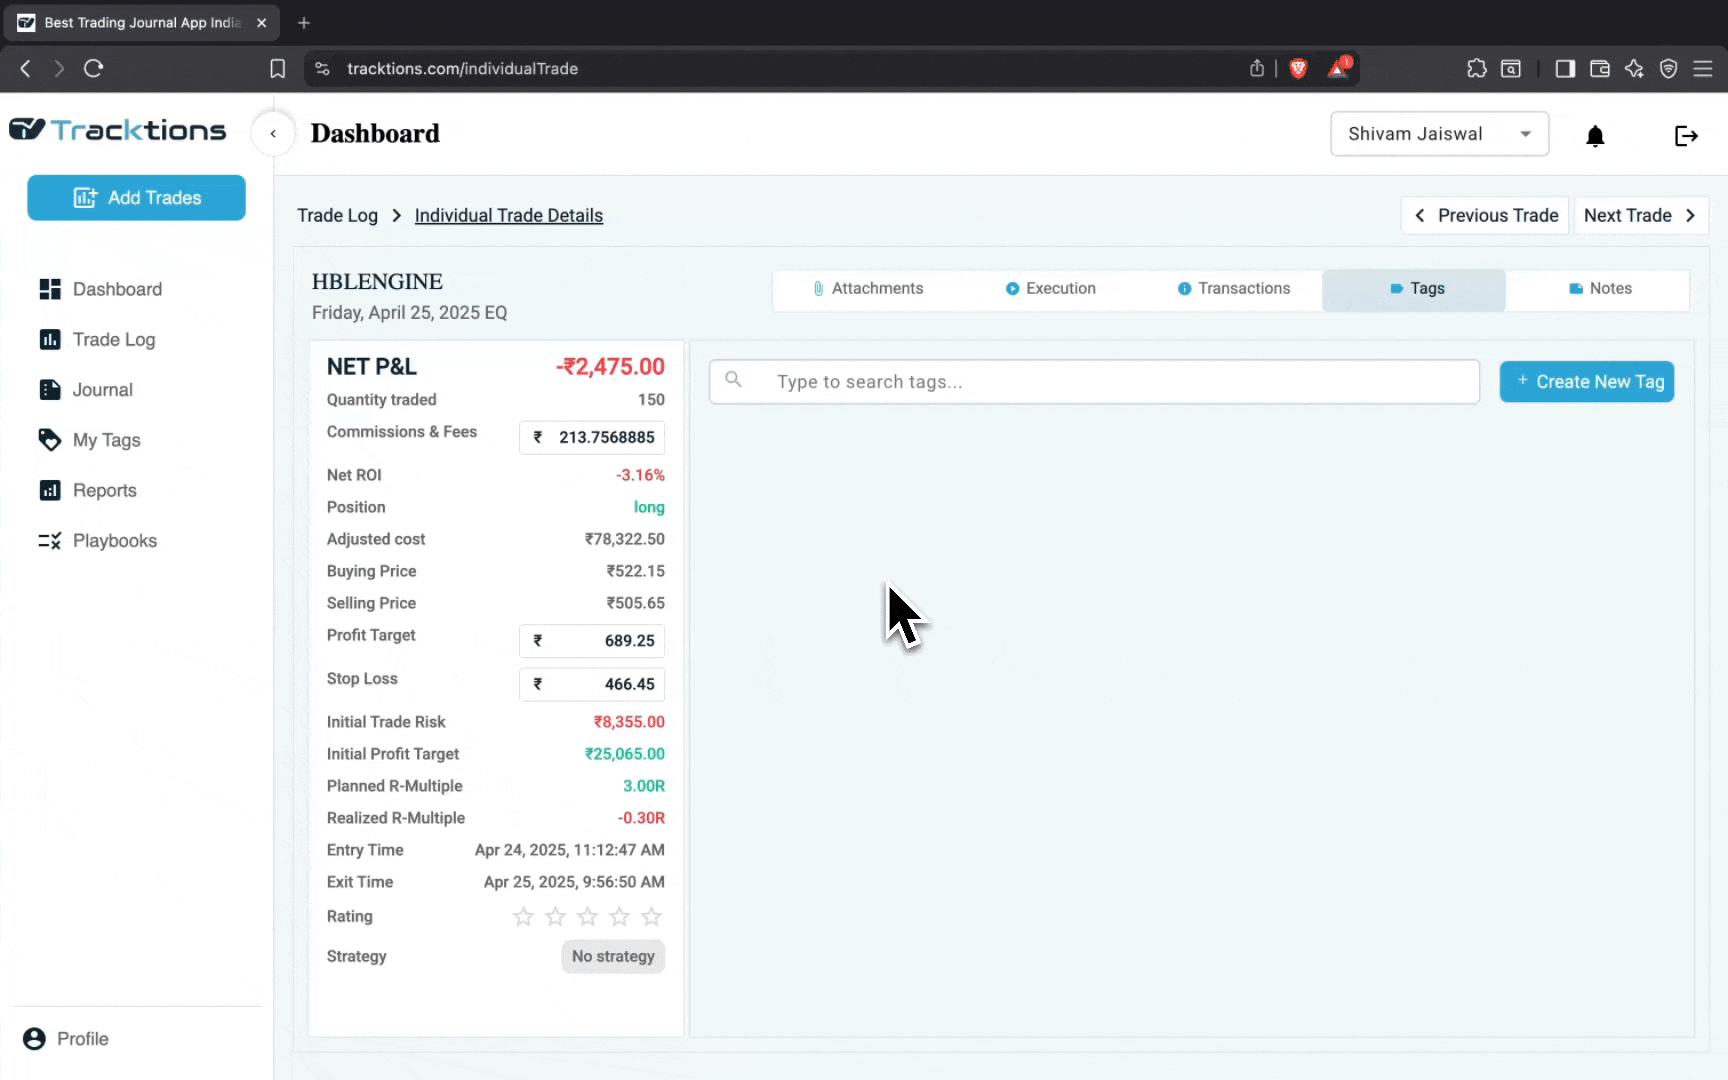Reload the page in browser

[94, 69]
